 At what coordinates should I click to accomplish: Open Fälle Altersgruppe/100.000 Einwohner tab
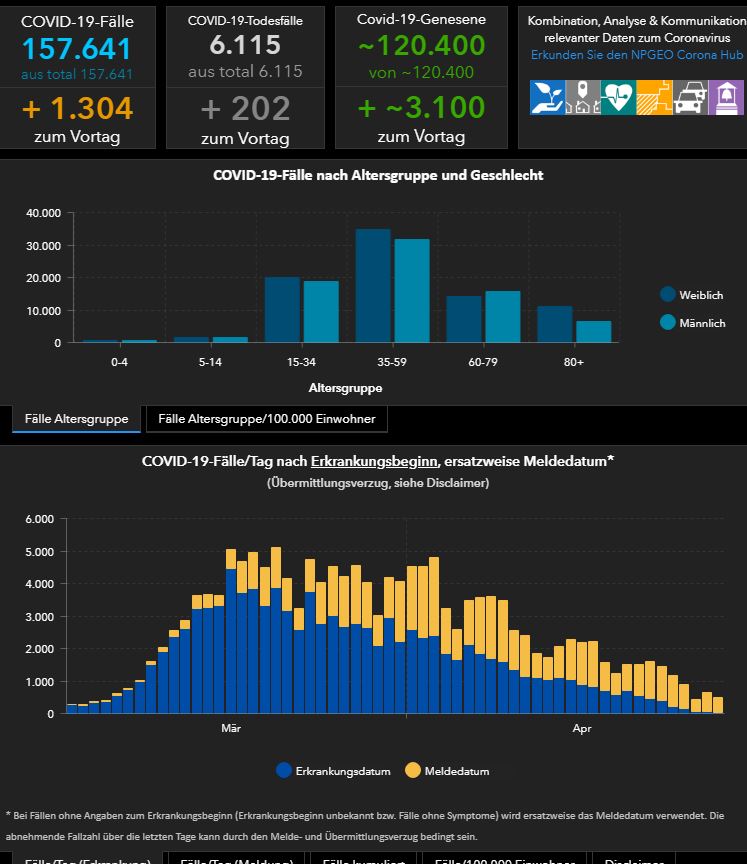coord(266,419)
